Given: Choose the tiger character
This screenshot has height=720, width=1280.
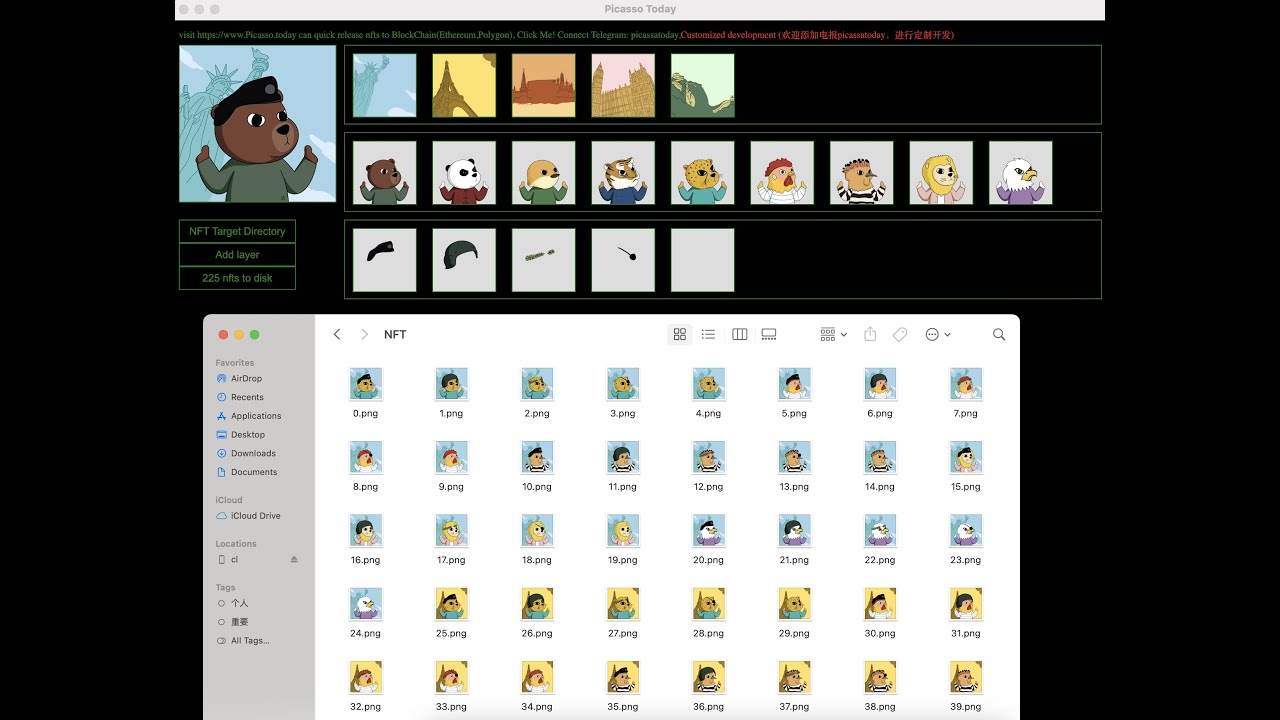Looking at the screenshot, I should pyautogui.click(x=623, y=173).
